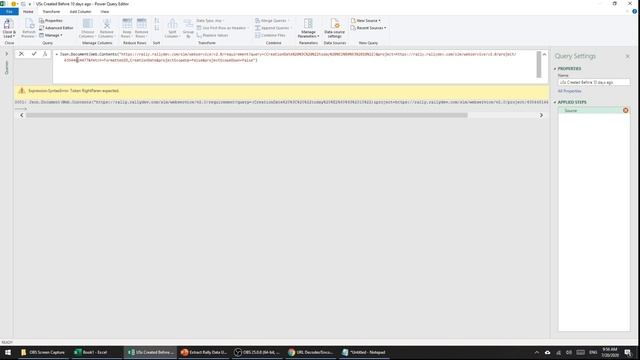Click the horizontal scrollbar left arrow
The height and width of the screenshot is (360, 640).
click(22, 115)
